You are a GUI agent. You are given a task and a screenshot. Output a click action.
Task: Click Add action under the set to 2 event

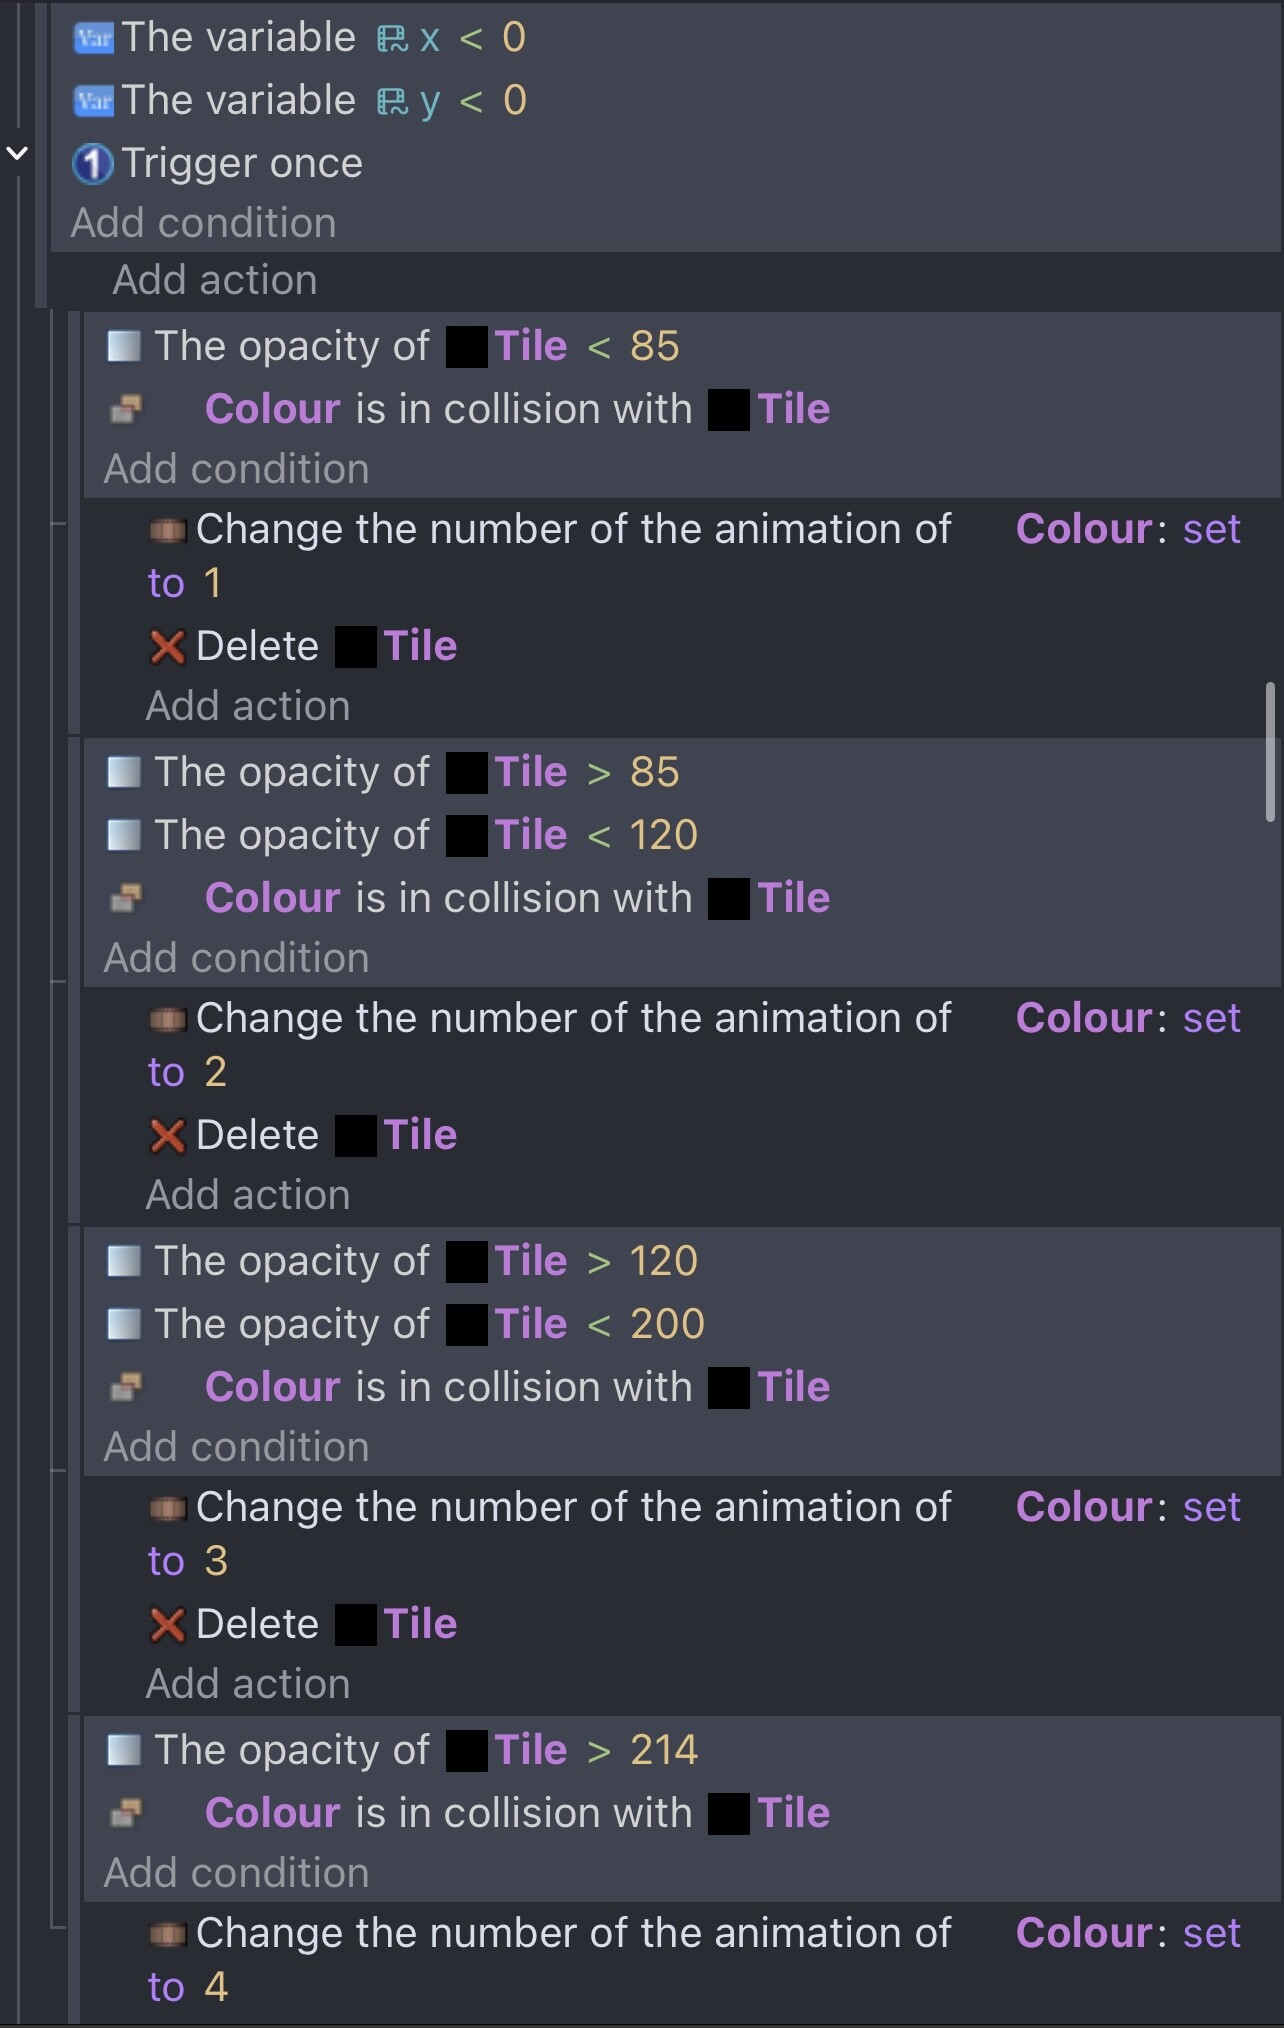(x=248, y=1195)
